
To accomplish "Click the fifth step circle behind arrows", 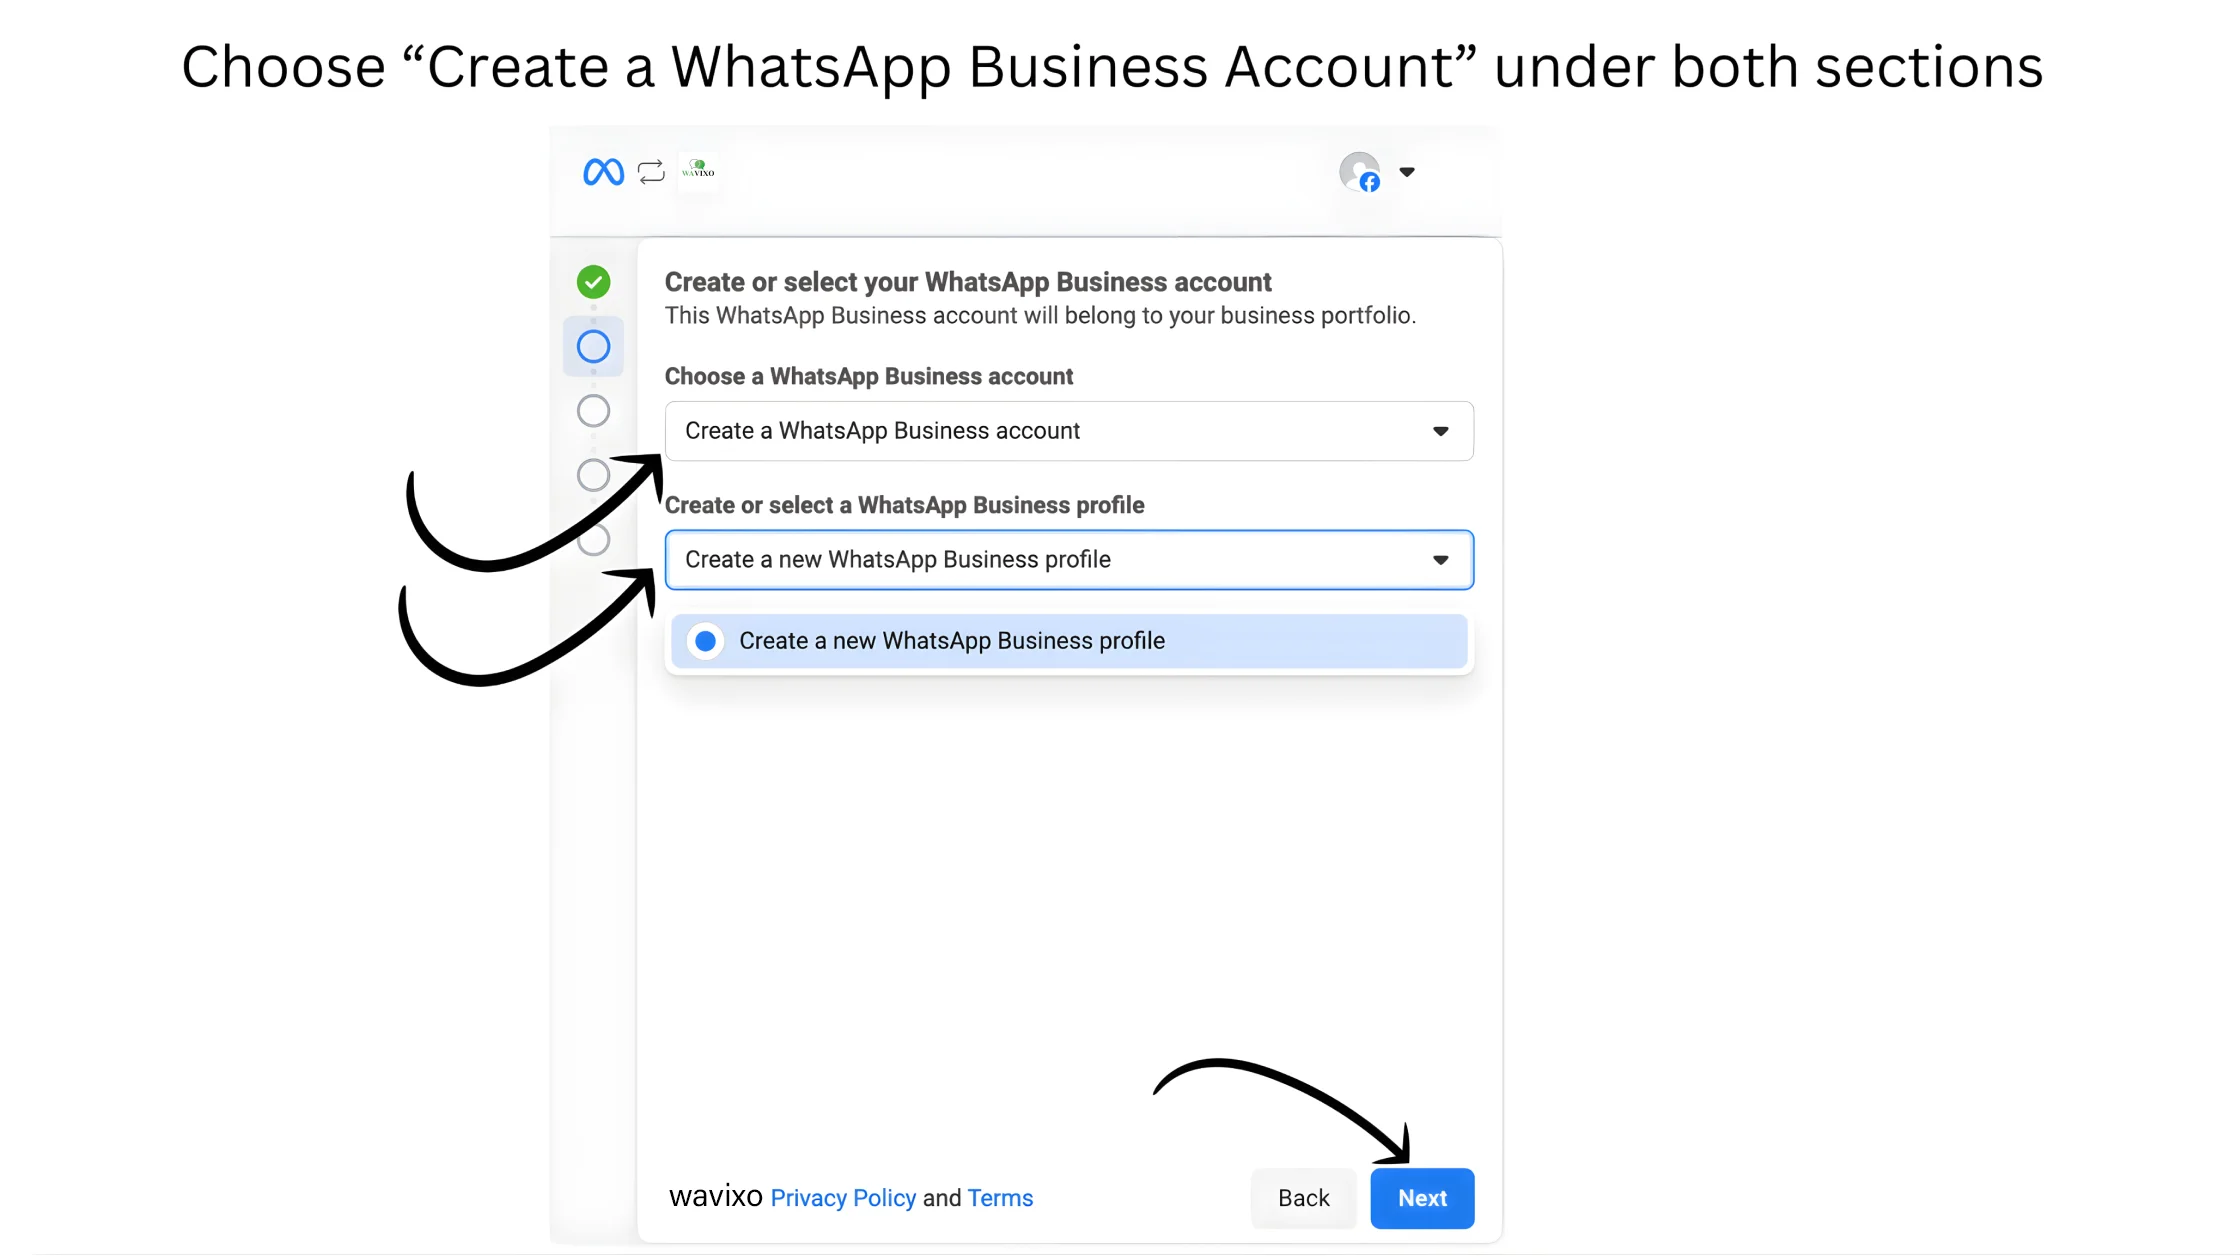I will (x=593, y=540).
